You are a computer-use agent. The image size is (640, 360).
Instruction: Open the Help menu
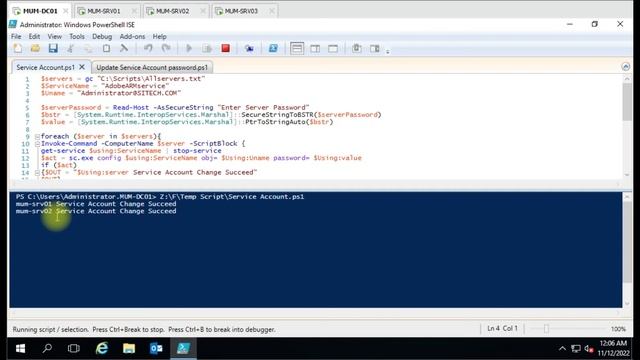click(160, 36)
